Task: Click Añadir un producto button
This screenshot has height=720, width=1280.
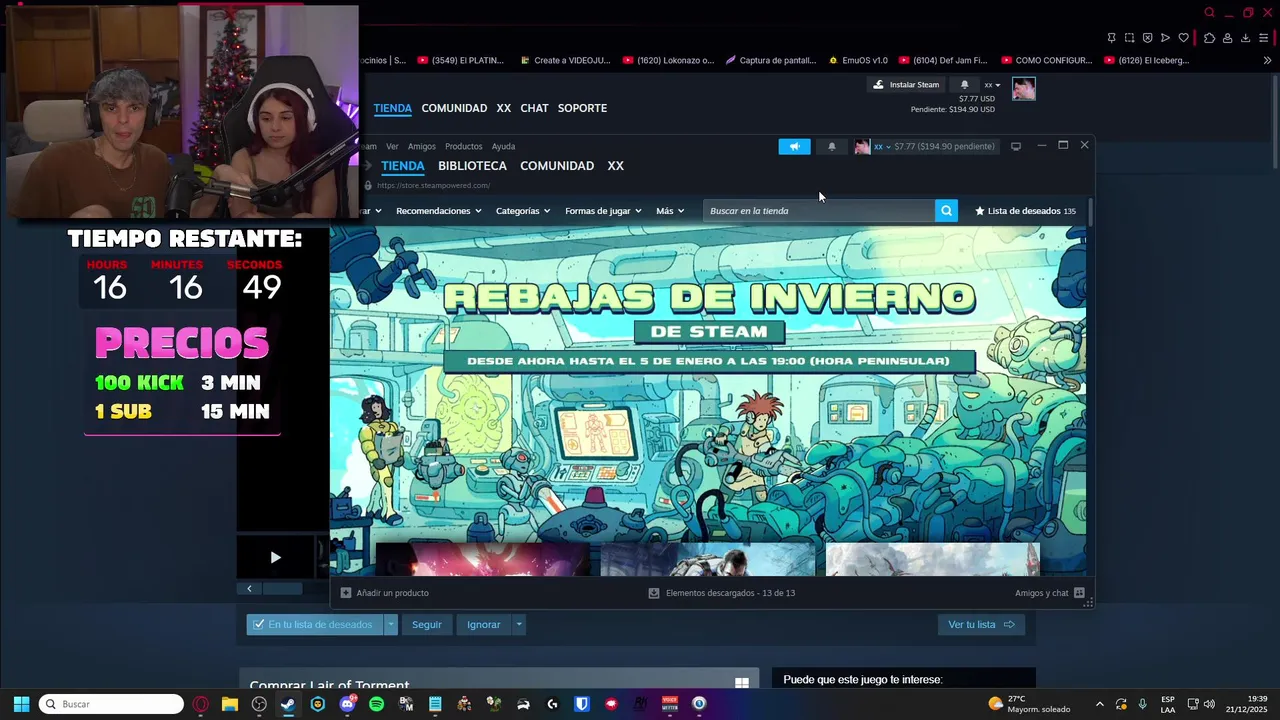Action: [385, 593]
